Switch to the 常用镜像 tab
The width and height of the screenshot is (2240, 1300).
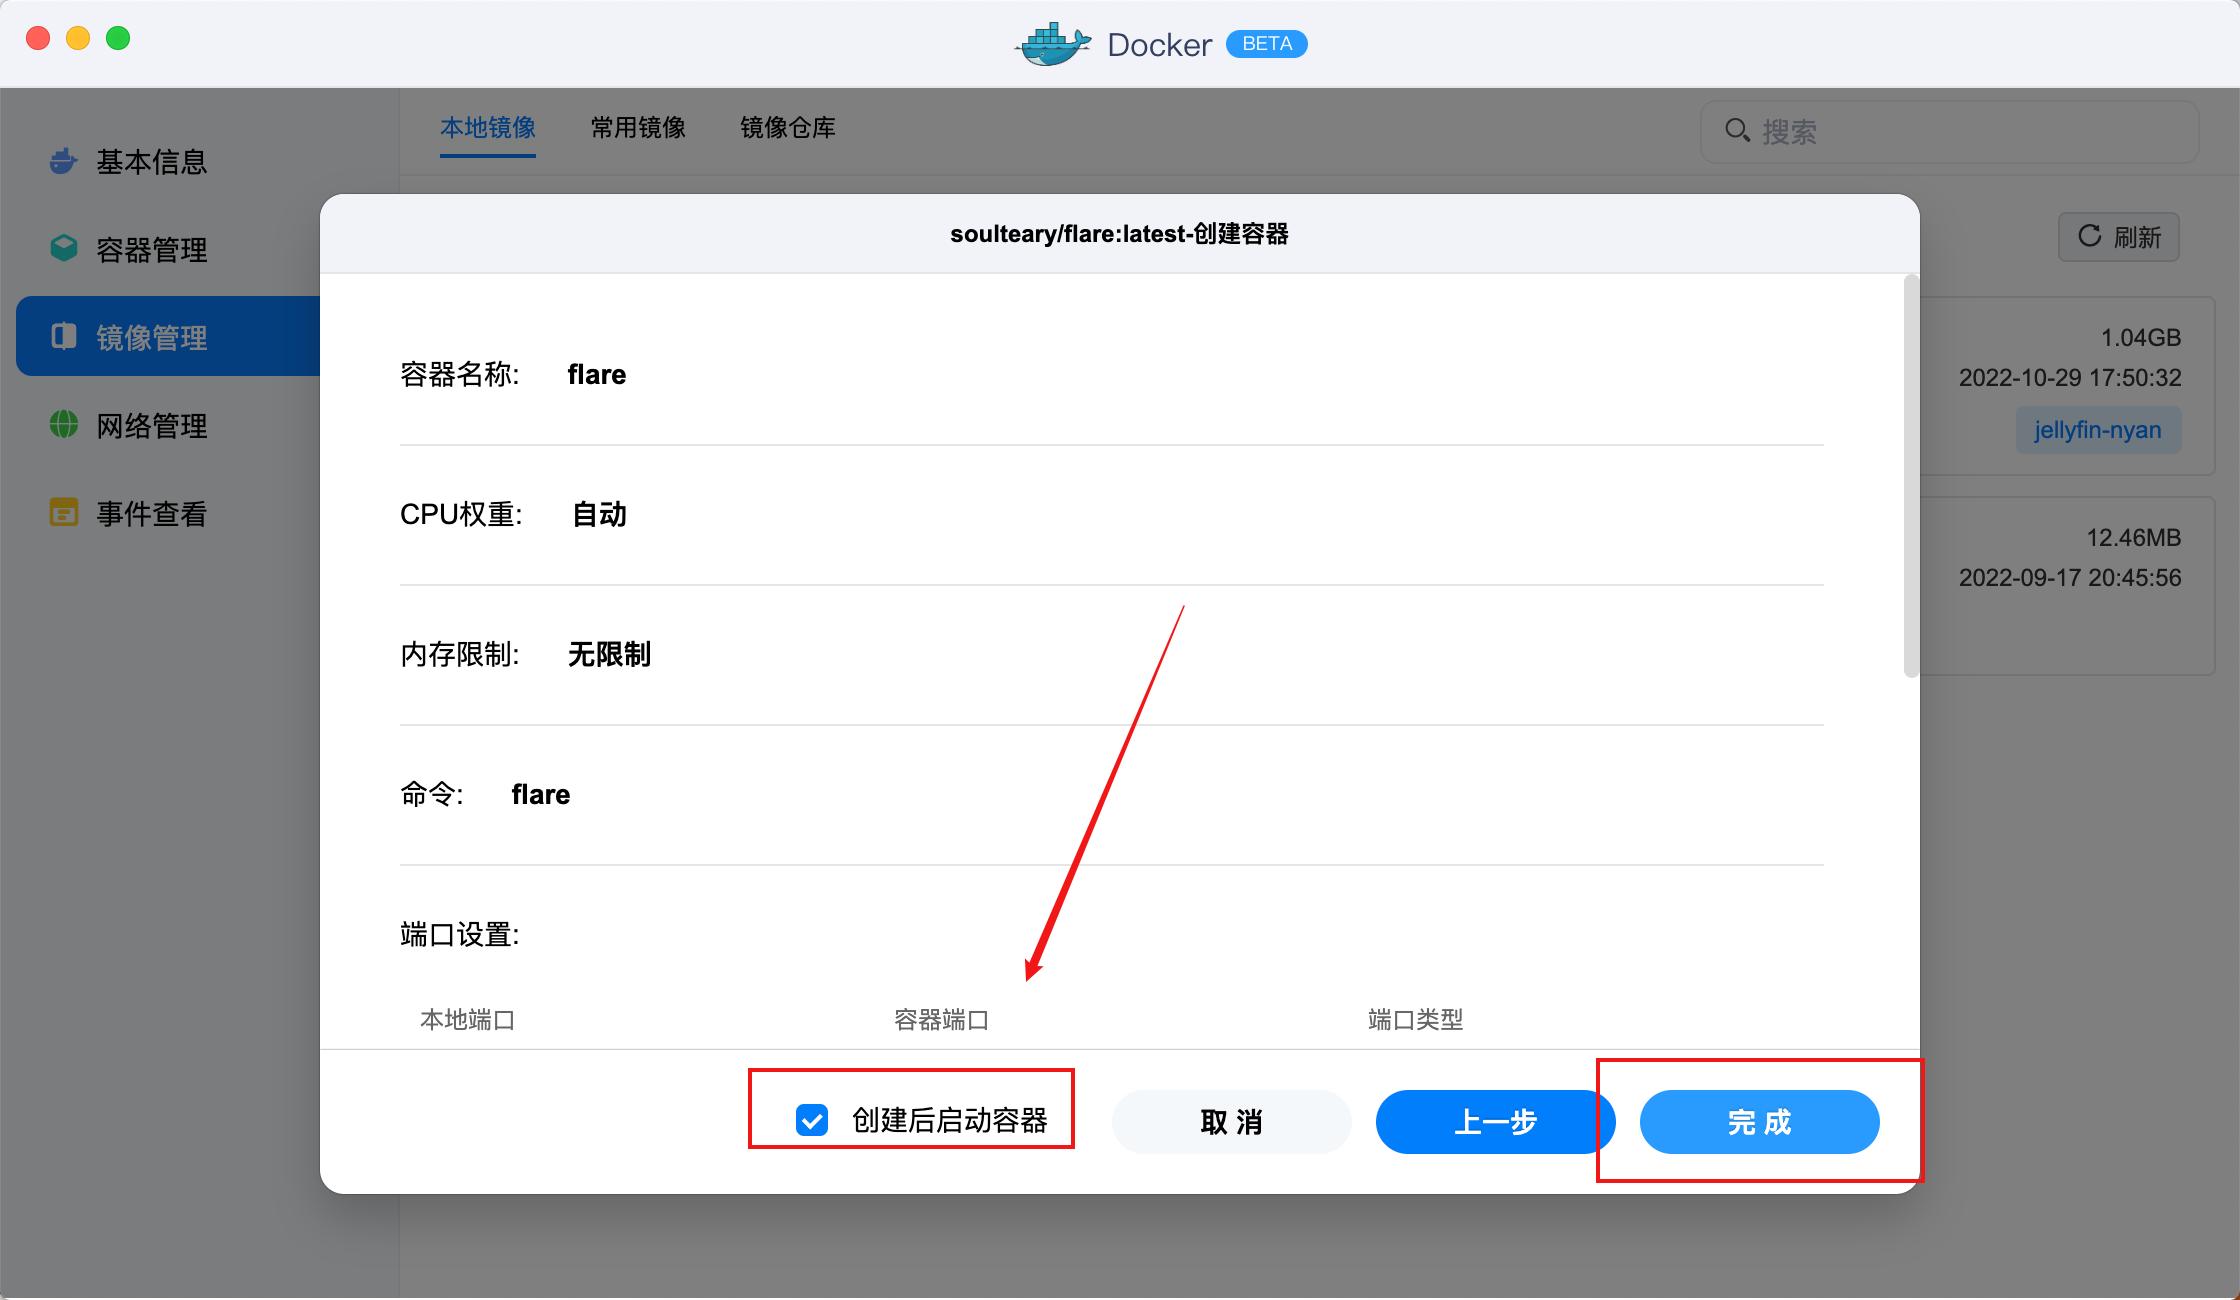[x=637, y=128]
